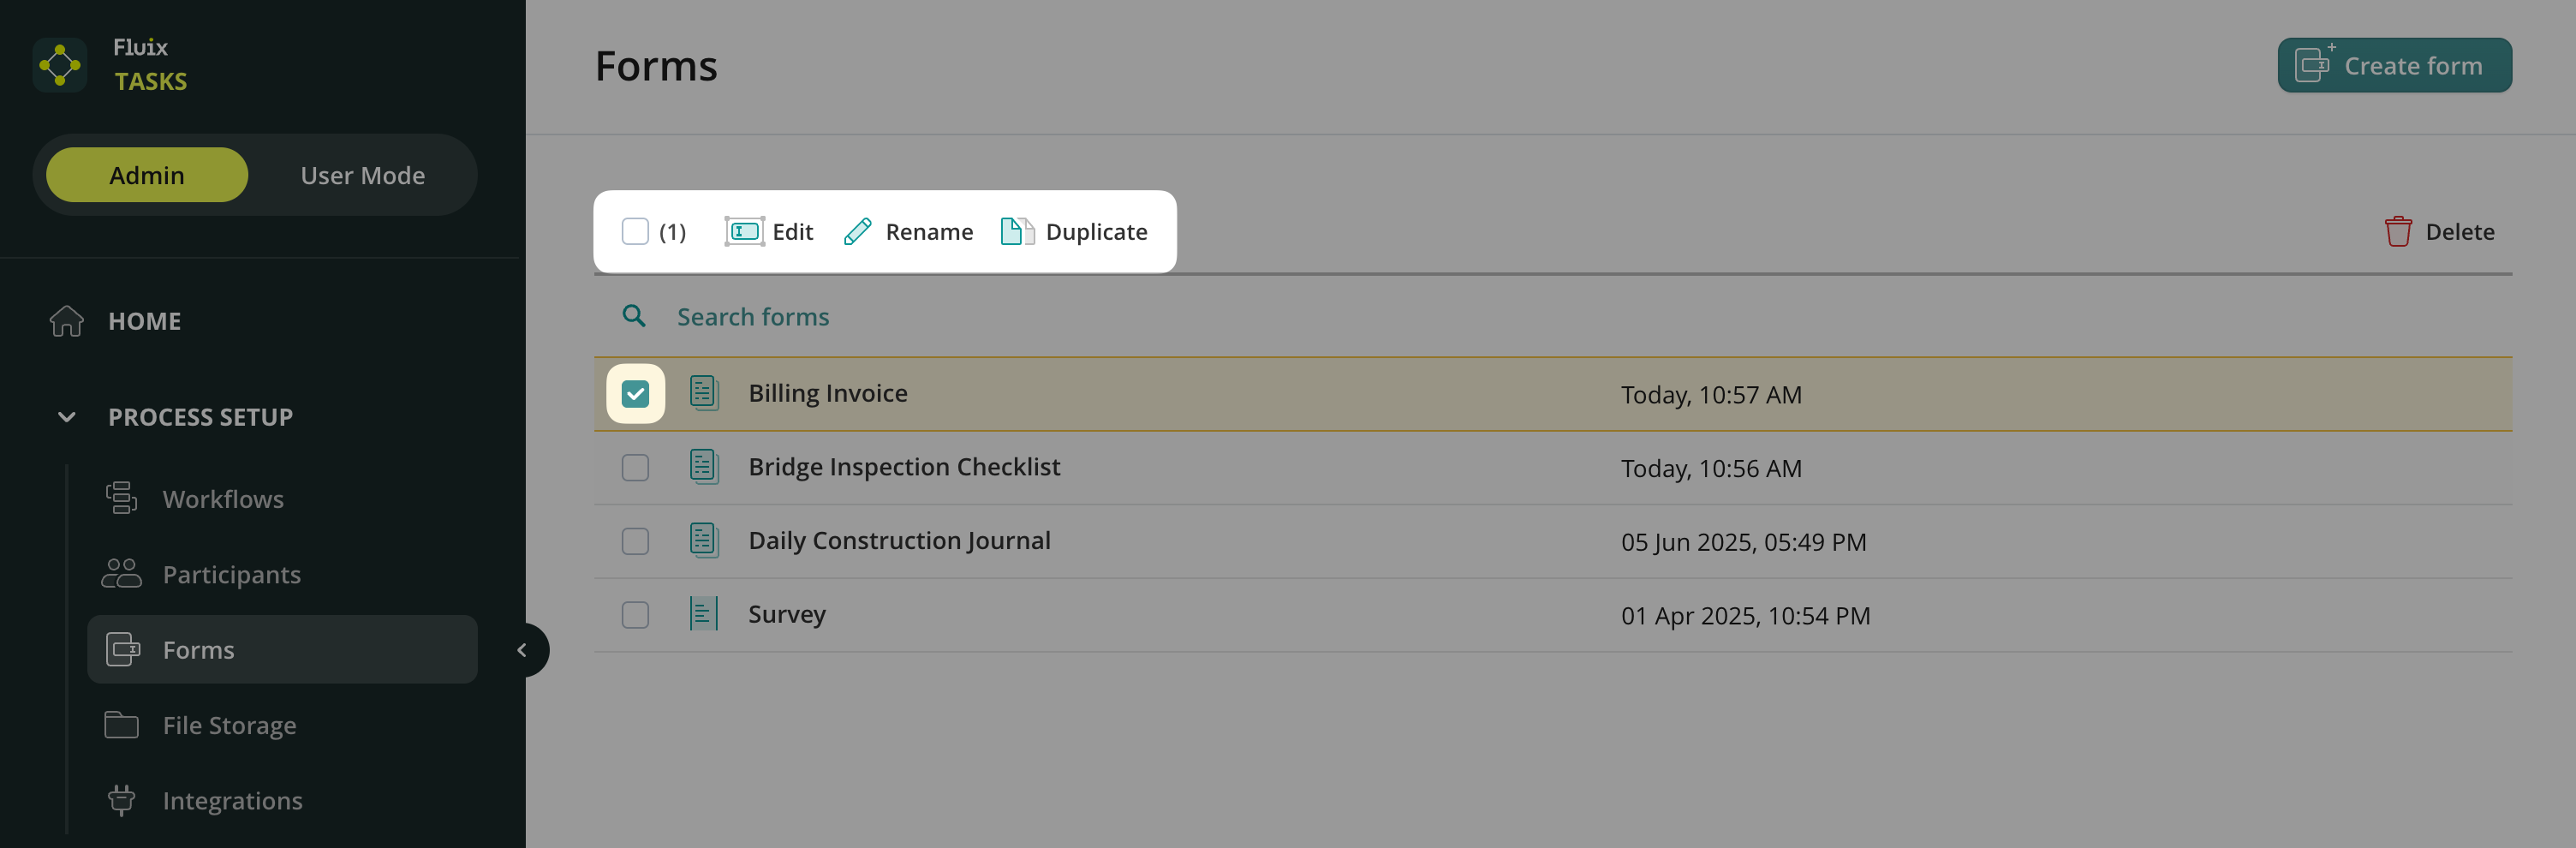Viewport: 2576px width, 848px height.
Task: Open the Daily Construction Journal form
Action: (x=899, y=541)
